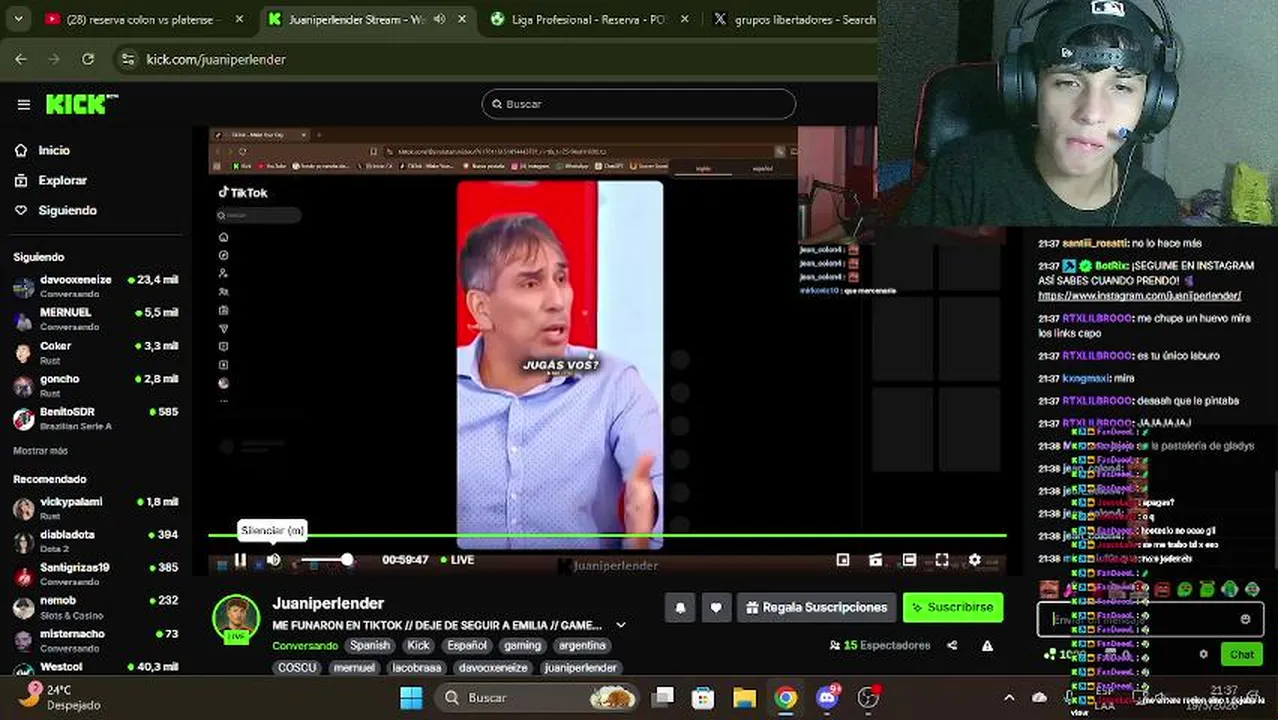Enable mini player mode
The width and height of the screenshot is (1278, 720).
843,560
